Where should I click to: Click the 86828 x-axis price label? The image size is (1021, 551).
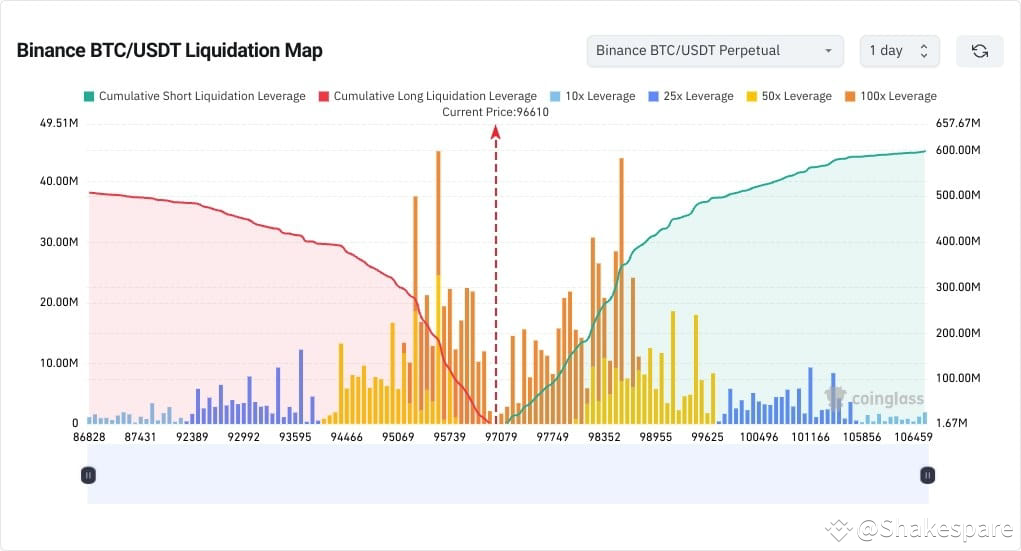(x=89, y=437)
